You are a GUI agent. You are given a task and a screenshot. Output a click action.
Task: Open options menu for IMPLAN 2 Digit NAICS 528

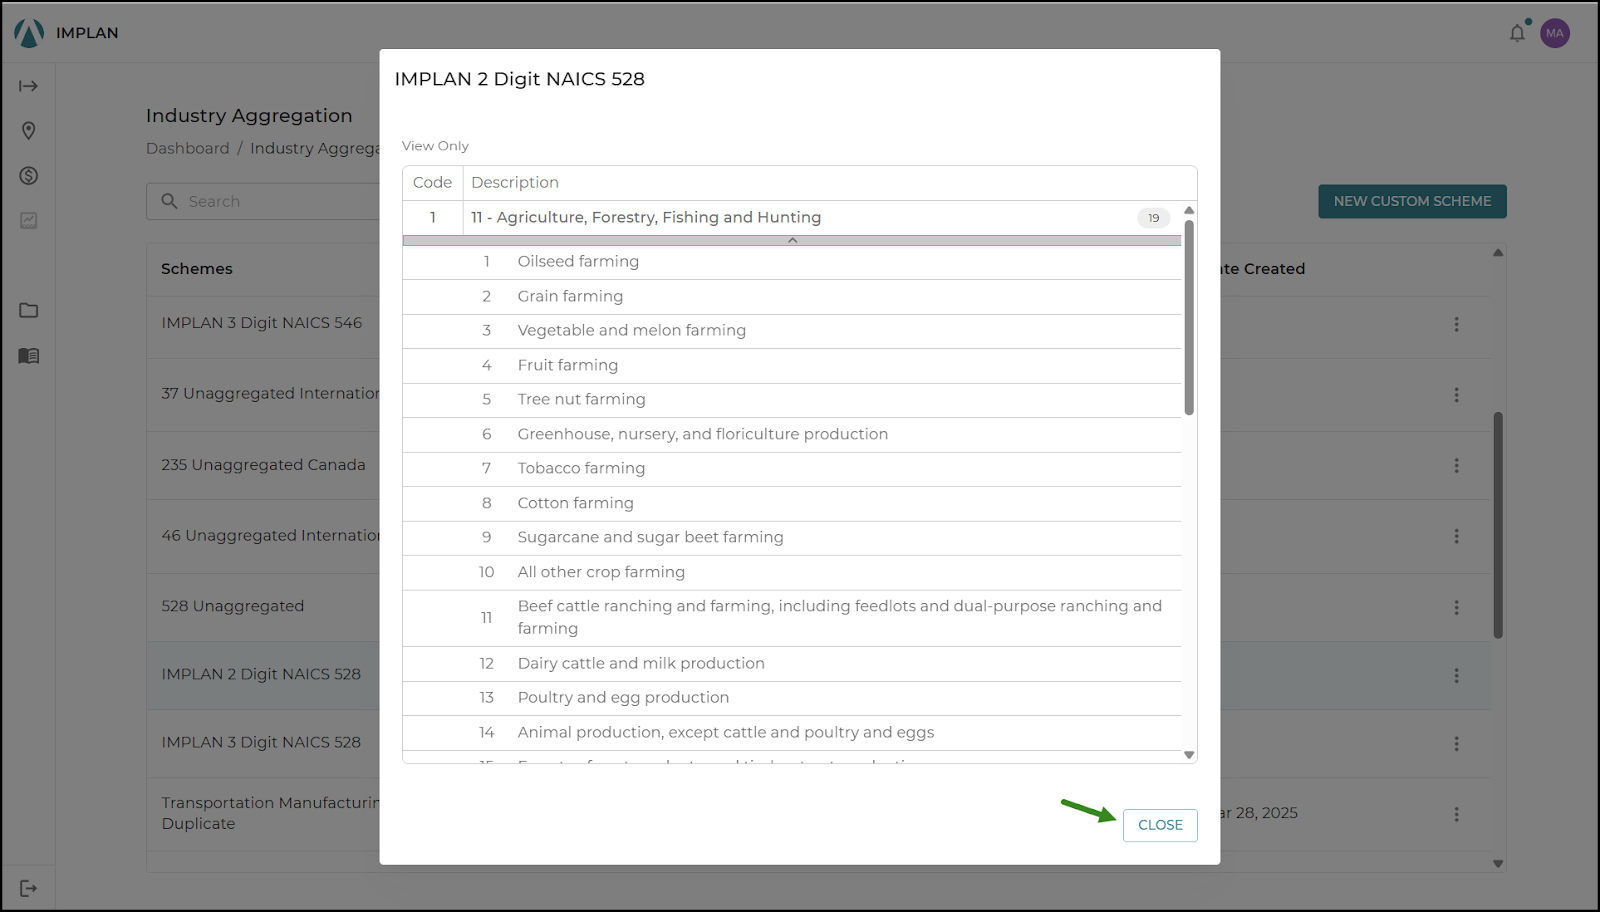[1456, 676]
